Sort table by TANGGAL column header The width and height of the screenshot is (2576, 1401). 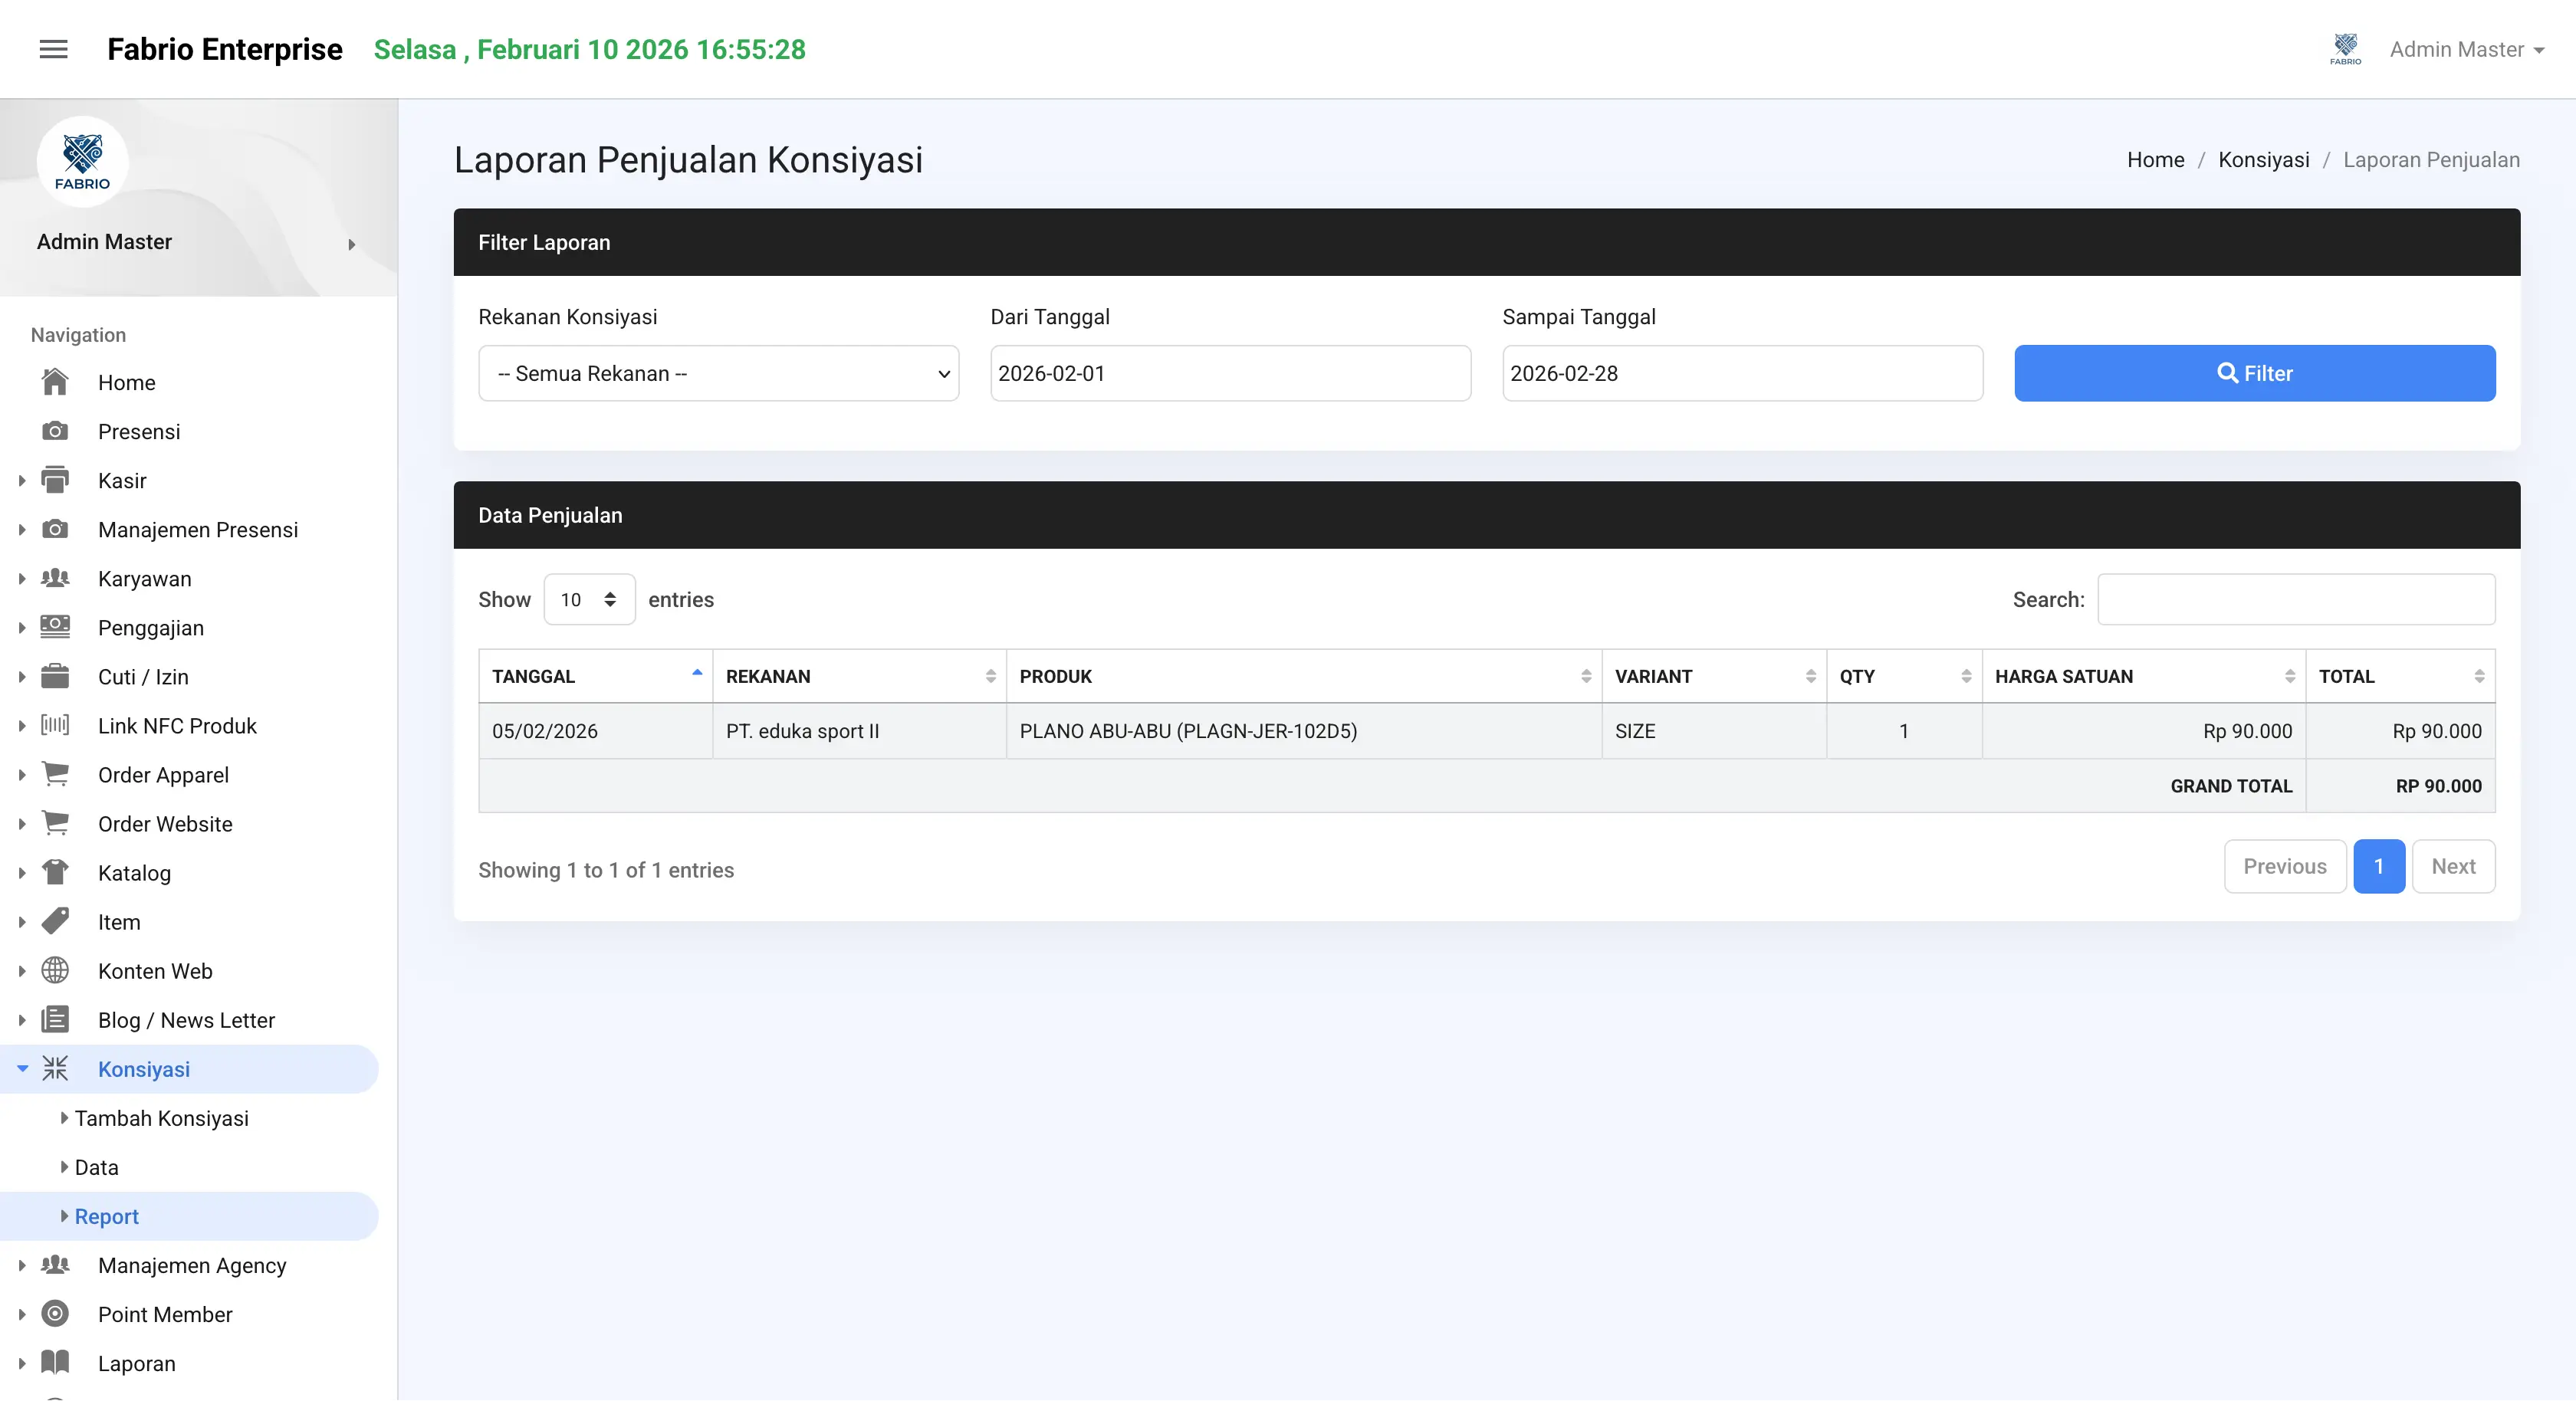(595, 676)
